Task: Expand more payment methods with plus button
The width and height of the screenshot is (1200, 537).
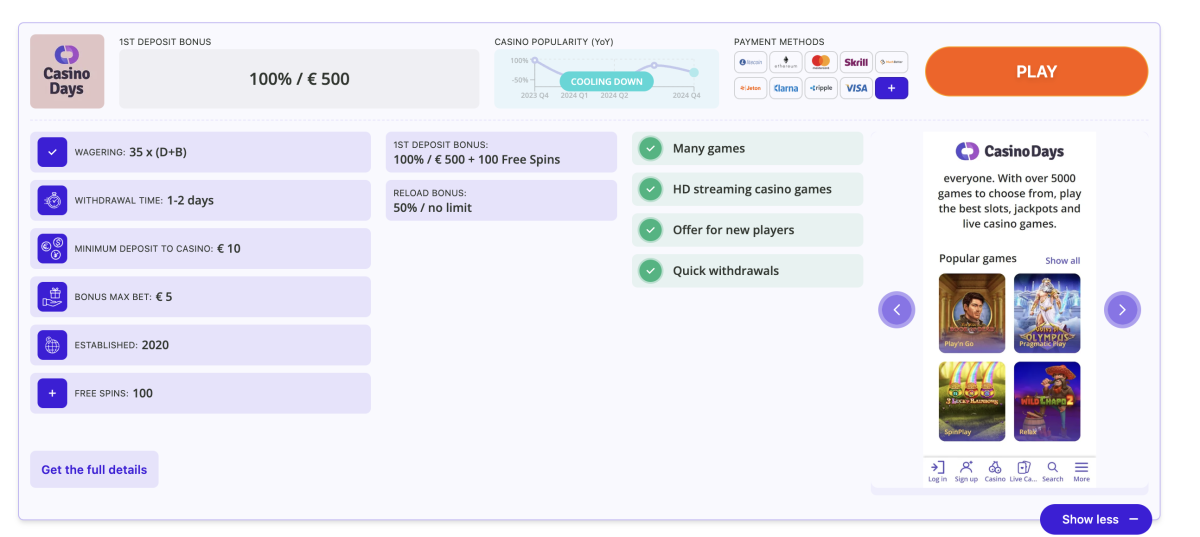Action: (x=891, y=88)
